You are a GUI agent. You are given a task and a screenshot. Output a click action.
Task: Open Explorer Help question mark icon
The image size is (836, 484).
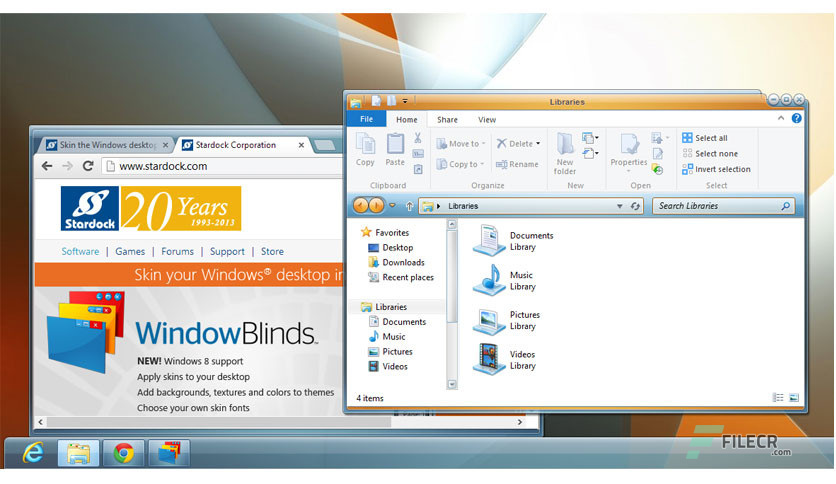[x=796, y=118]
